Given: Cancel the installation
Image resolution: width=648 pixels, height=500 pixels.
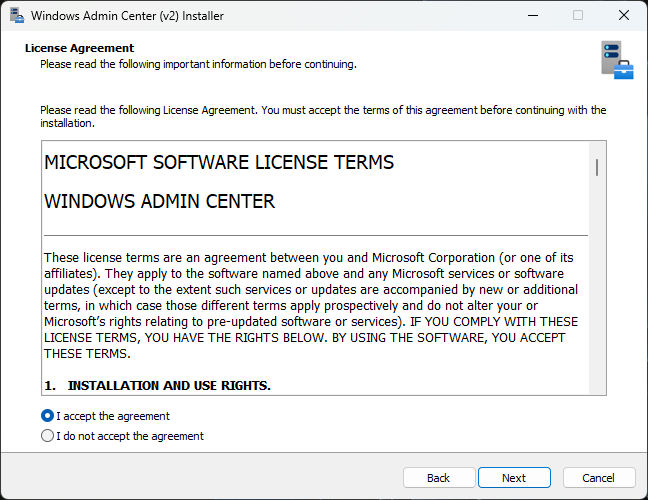Looking at the screenshot, I should pyautogui.click(x=598, y=478).
